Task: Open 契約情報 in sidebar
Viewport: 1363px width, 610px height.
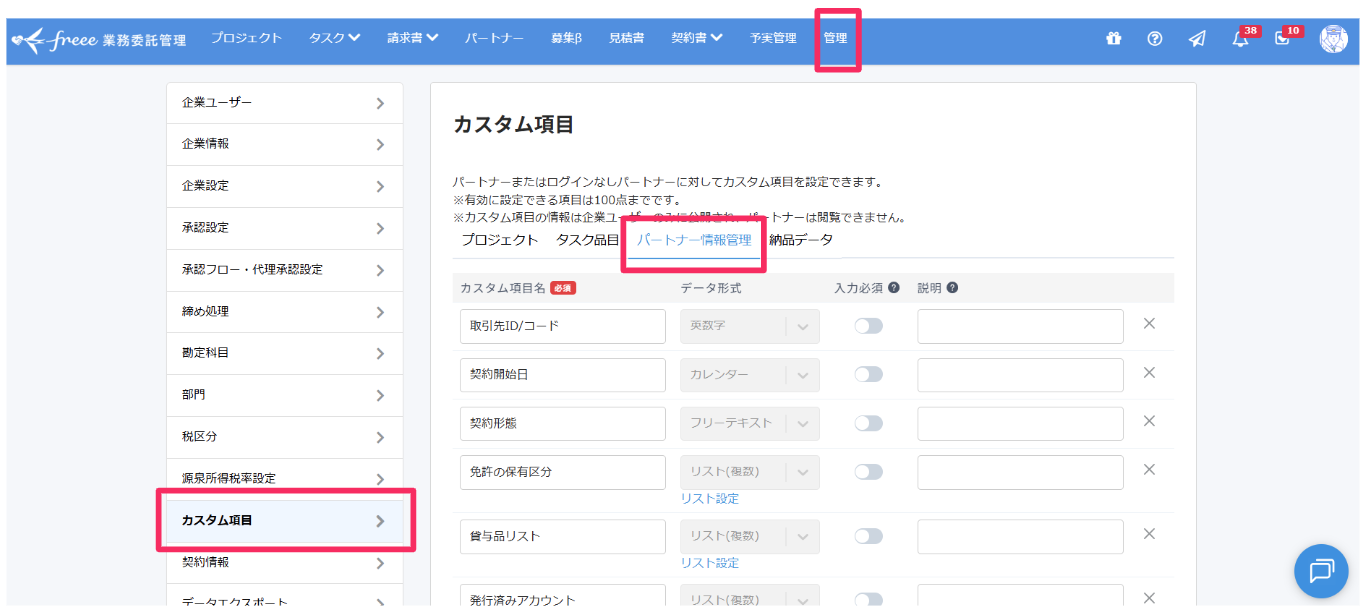Action: (285, 562)
